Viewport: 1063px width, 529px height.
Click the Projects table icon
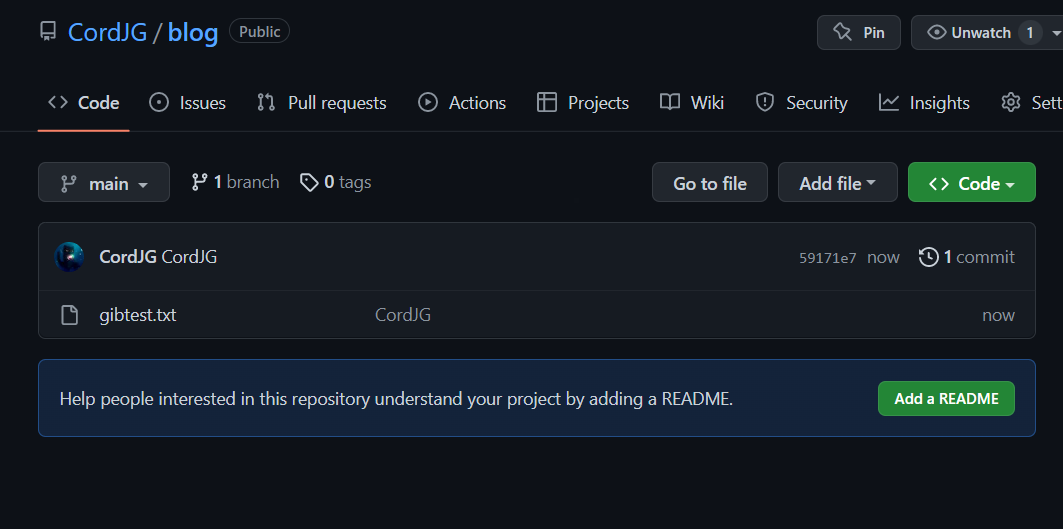coord(546,103)
